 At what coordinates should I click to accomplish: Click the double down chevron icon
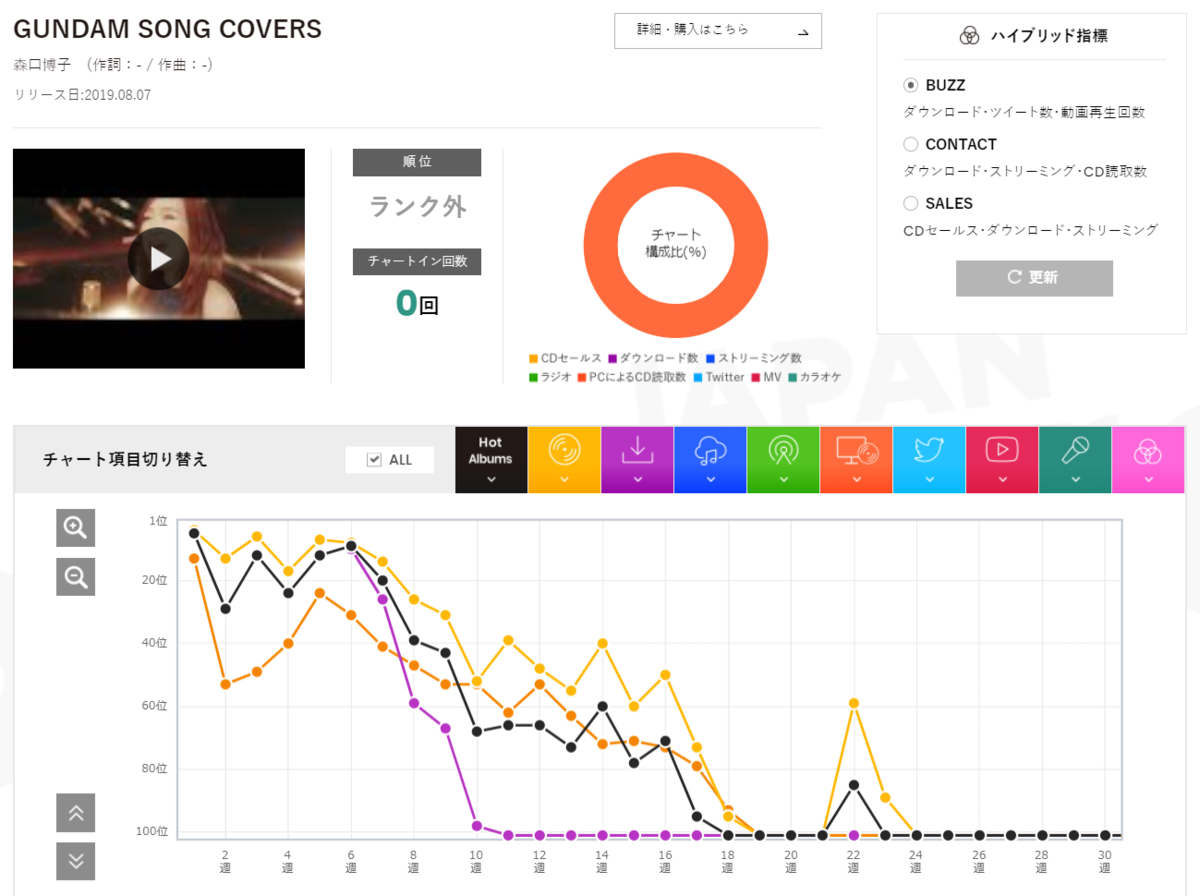76,862
